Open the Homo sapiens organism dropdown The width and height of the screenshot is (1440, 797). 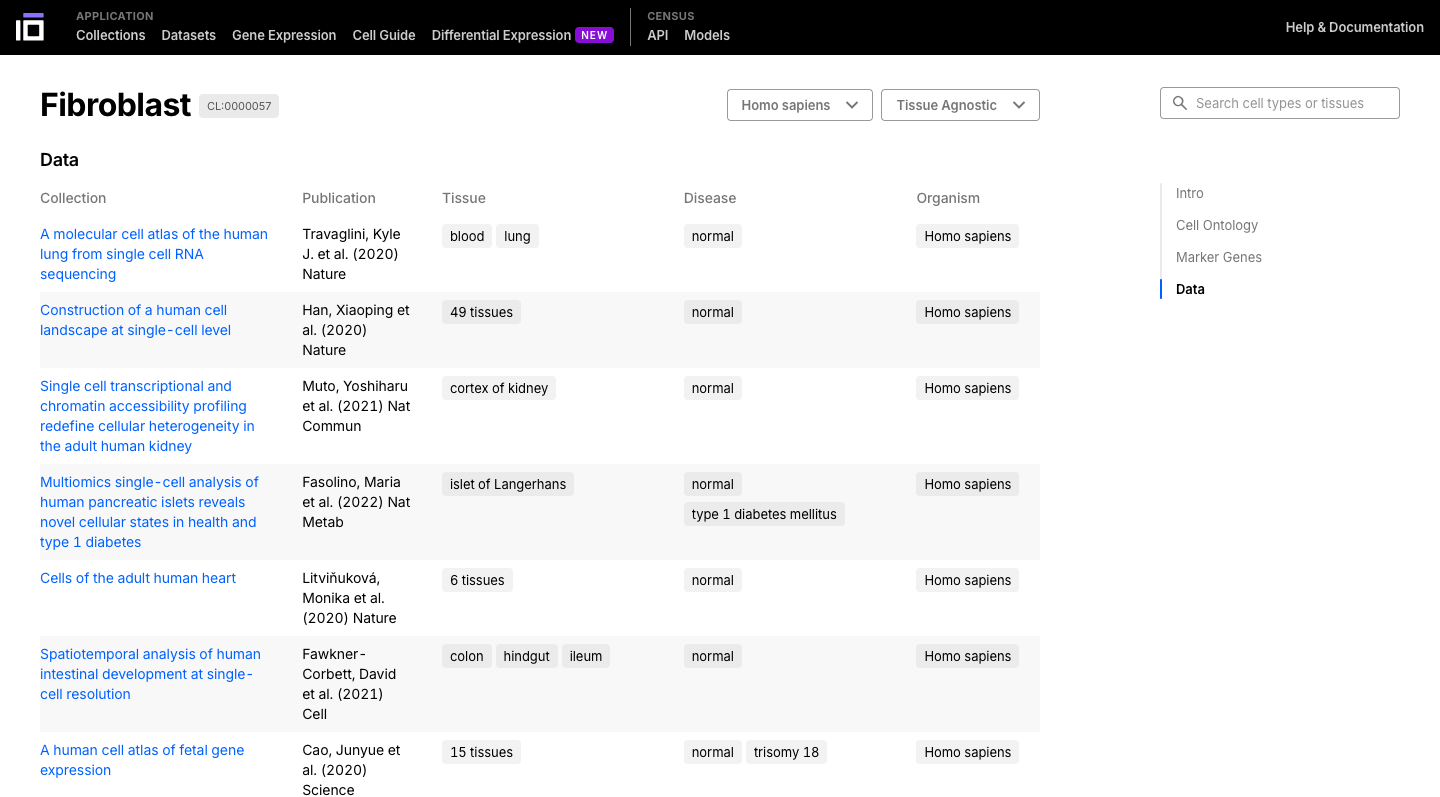click(x=799, y=105)
